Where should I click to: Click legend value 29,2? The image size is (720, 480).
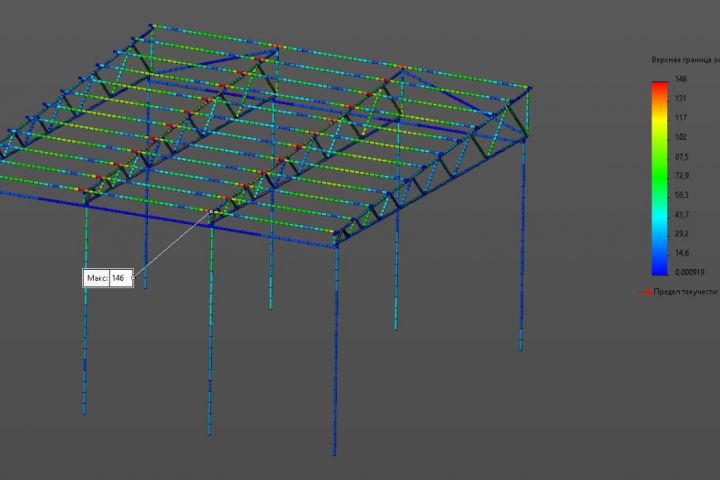(x=681, y=234)
